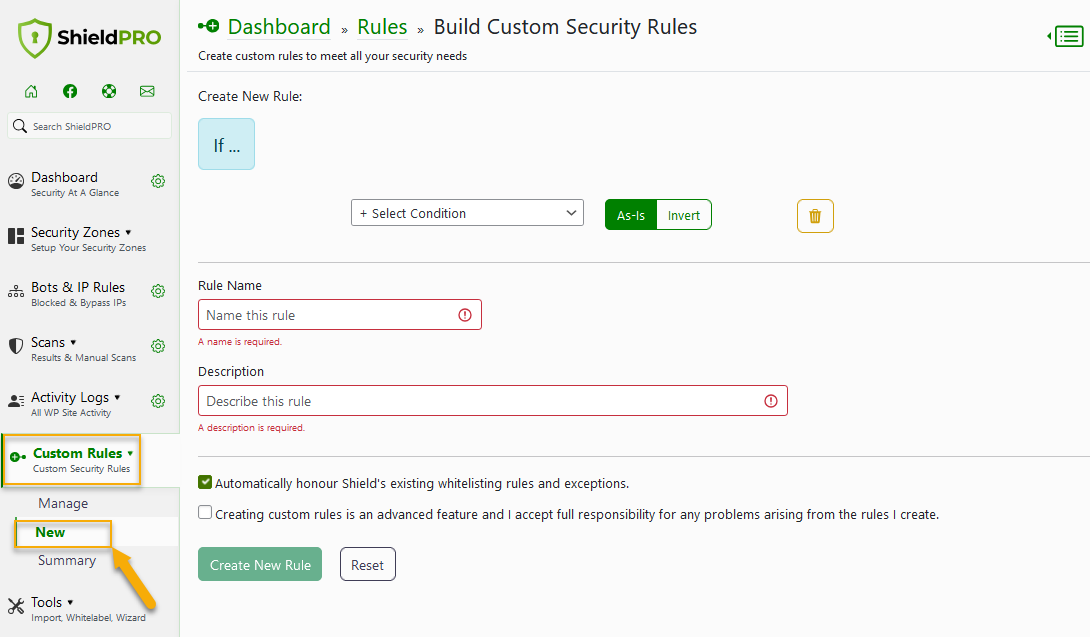Click the email envelope icon
The width and height of the screenshot is (1090, 637).
(x=147, y=90)
